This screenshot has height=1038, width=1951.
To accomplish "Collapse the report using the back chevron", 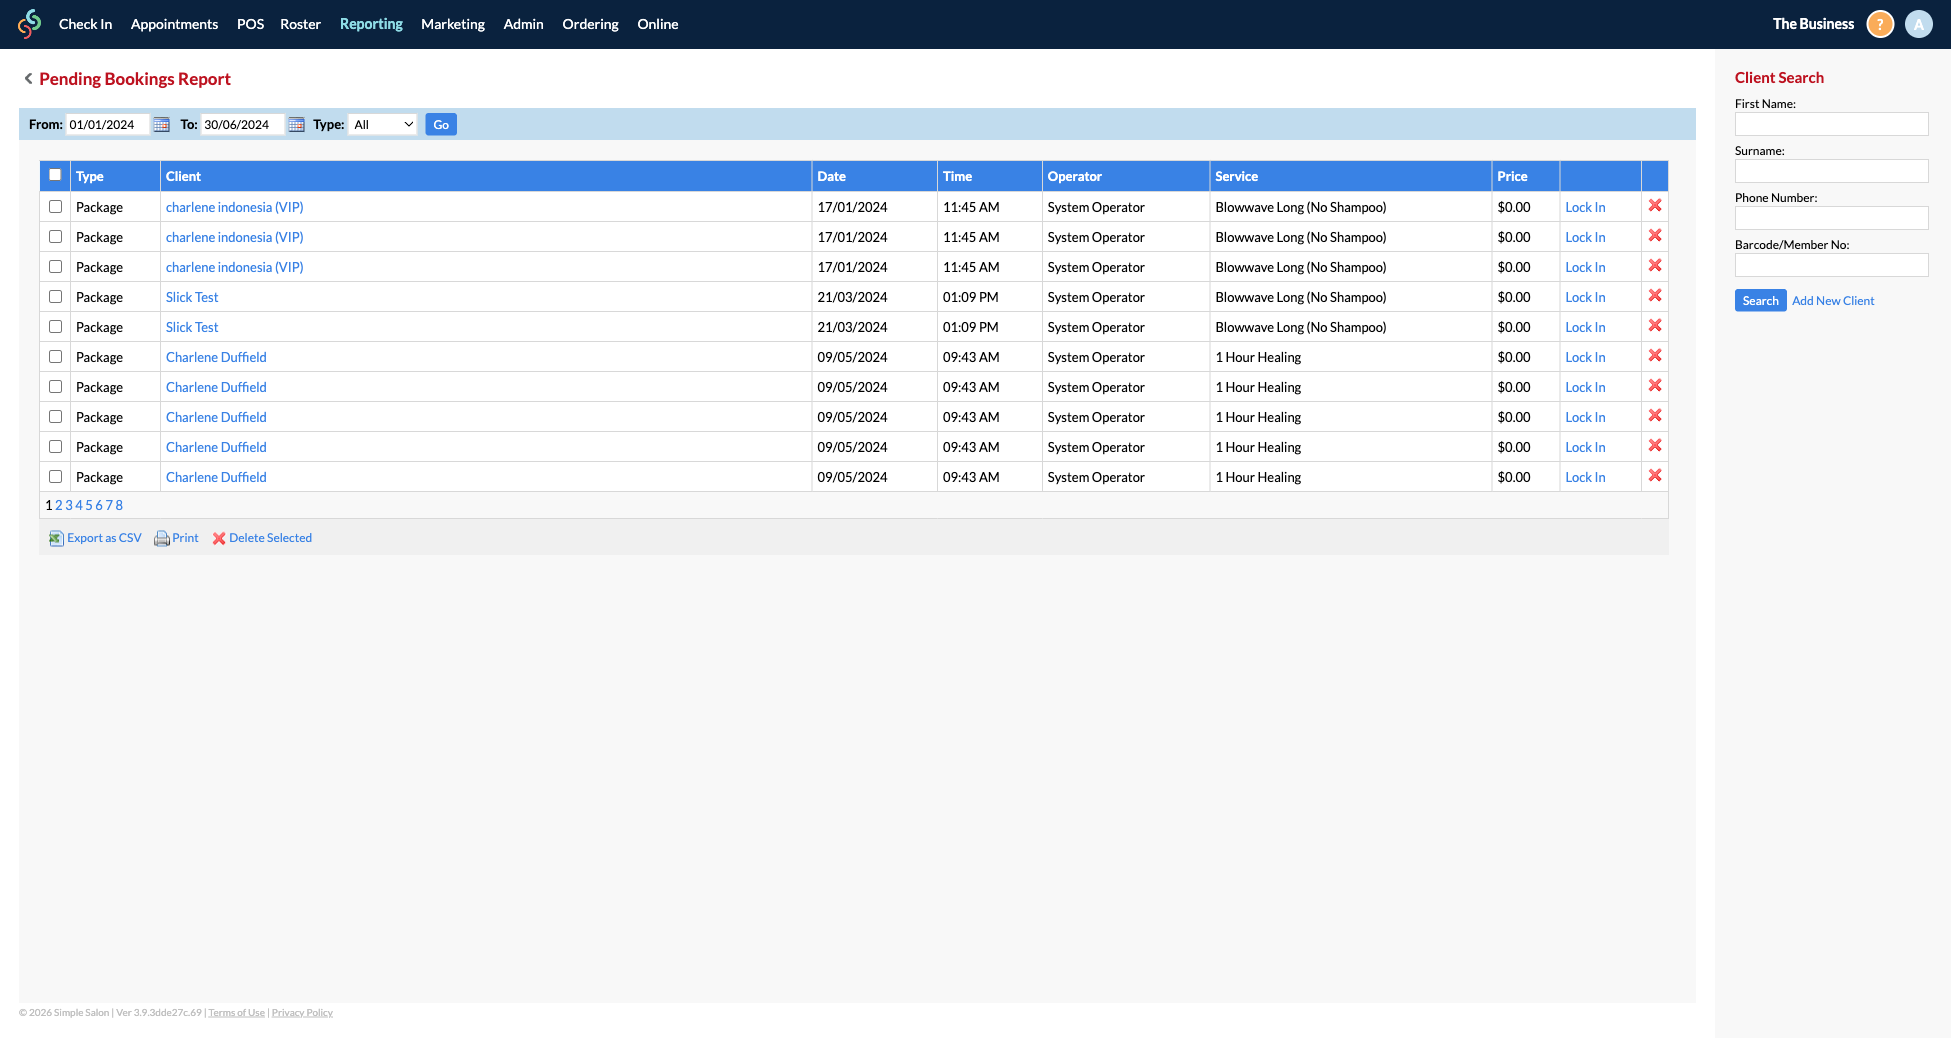I will (27, 78).
